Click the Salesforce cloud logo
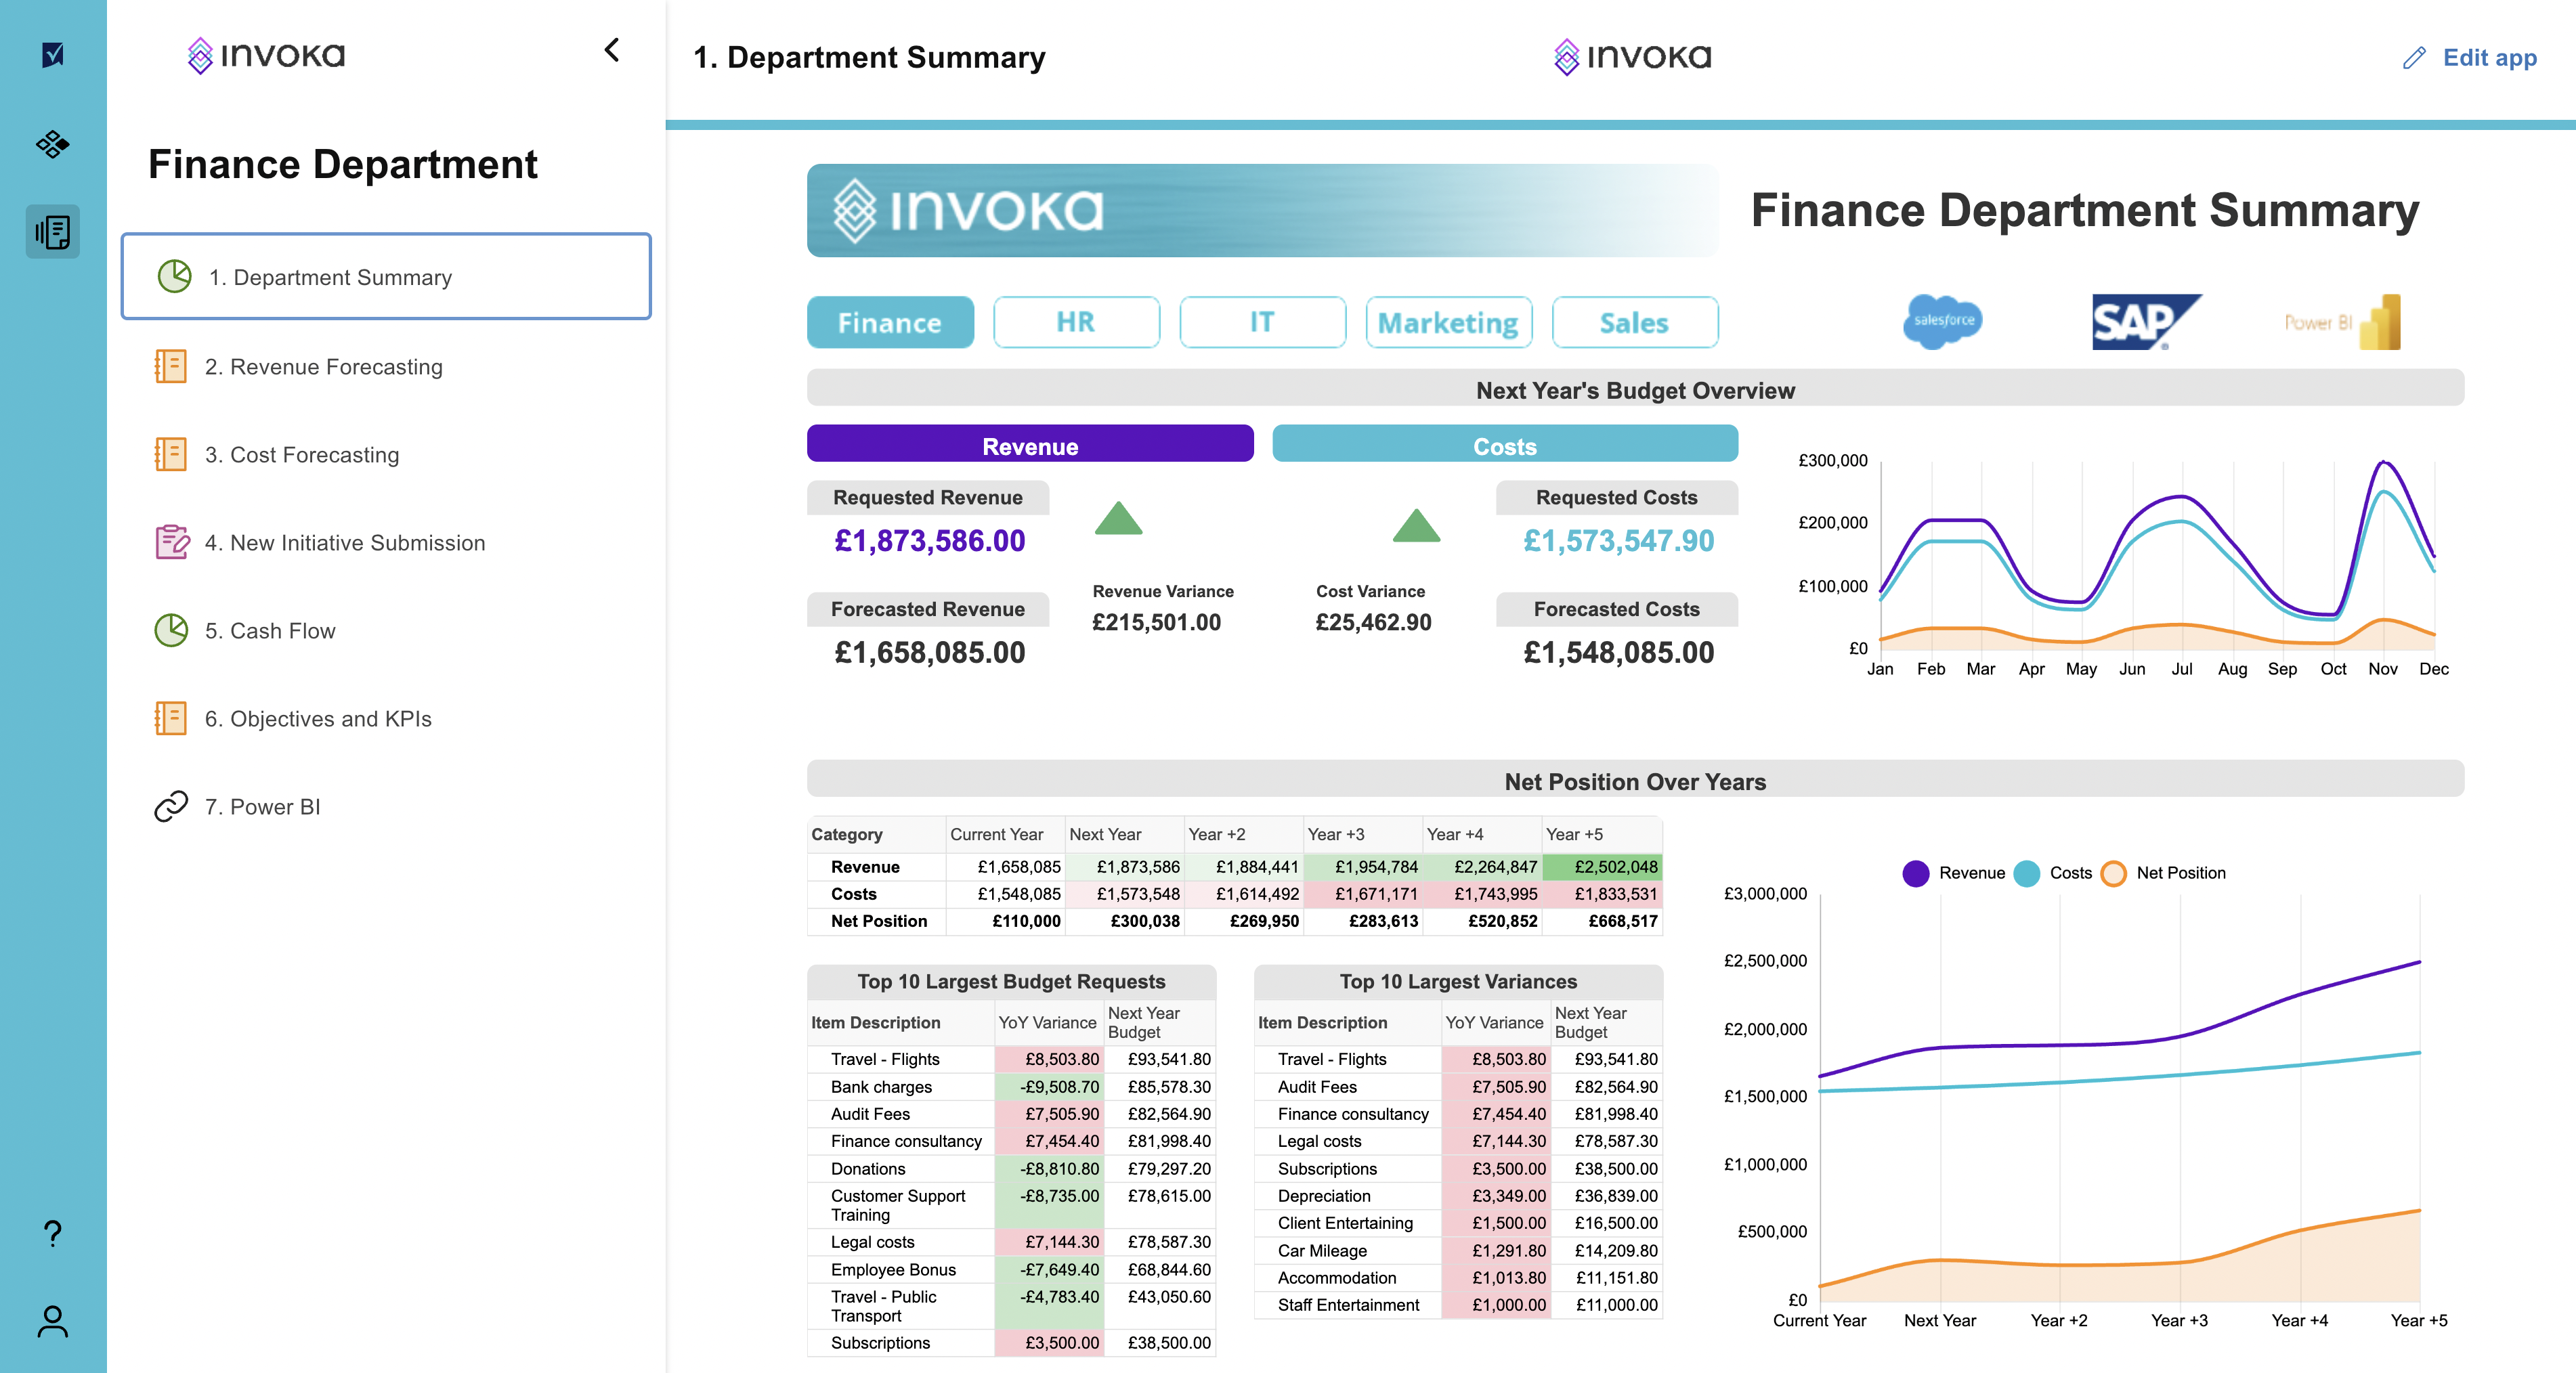Viewport: 2576px width, 1373px height. click(x=1943, y=321)
